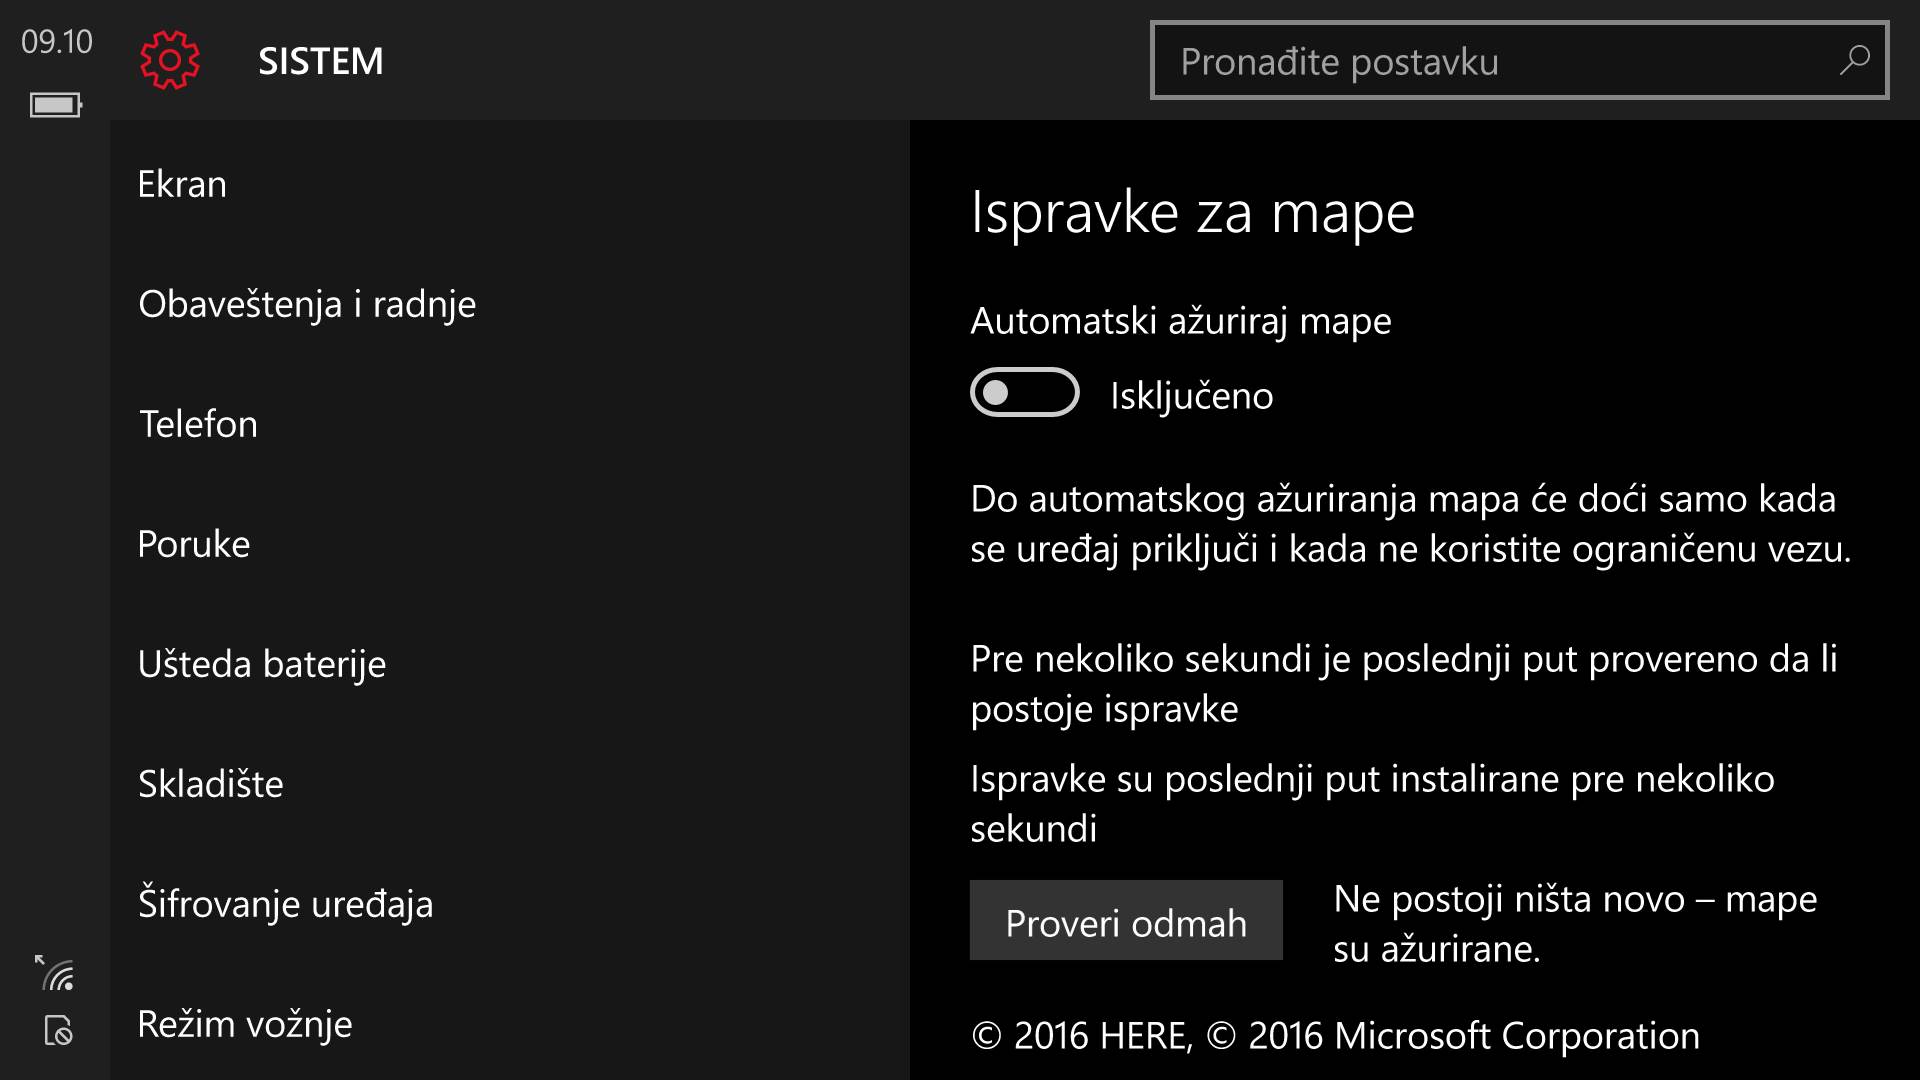Click the red Settings gear icon
The image size is (1920, 1080).
[170, 61]
